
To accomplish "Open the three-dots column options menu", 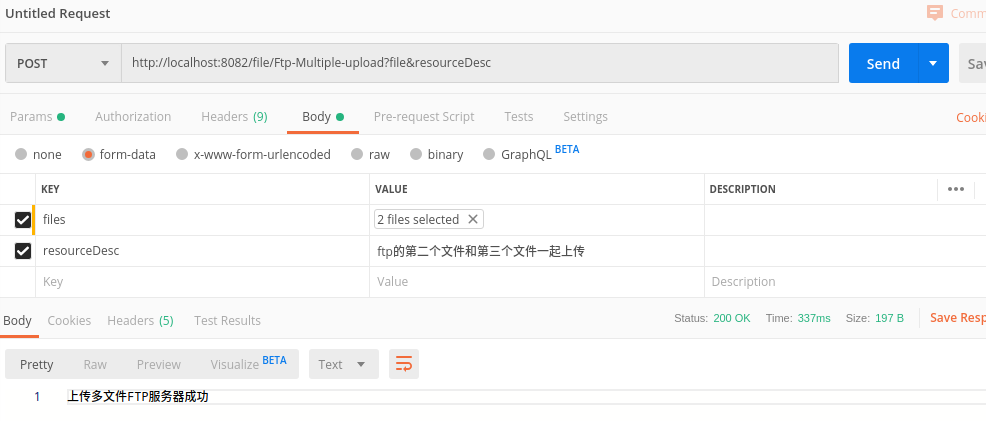I will tap(955, 189).
